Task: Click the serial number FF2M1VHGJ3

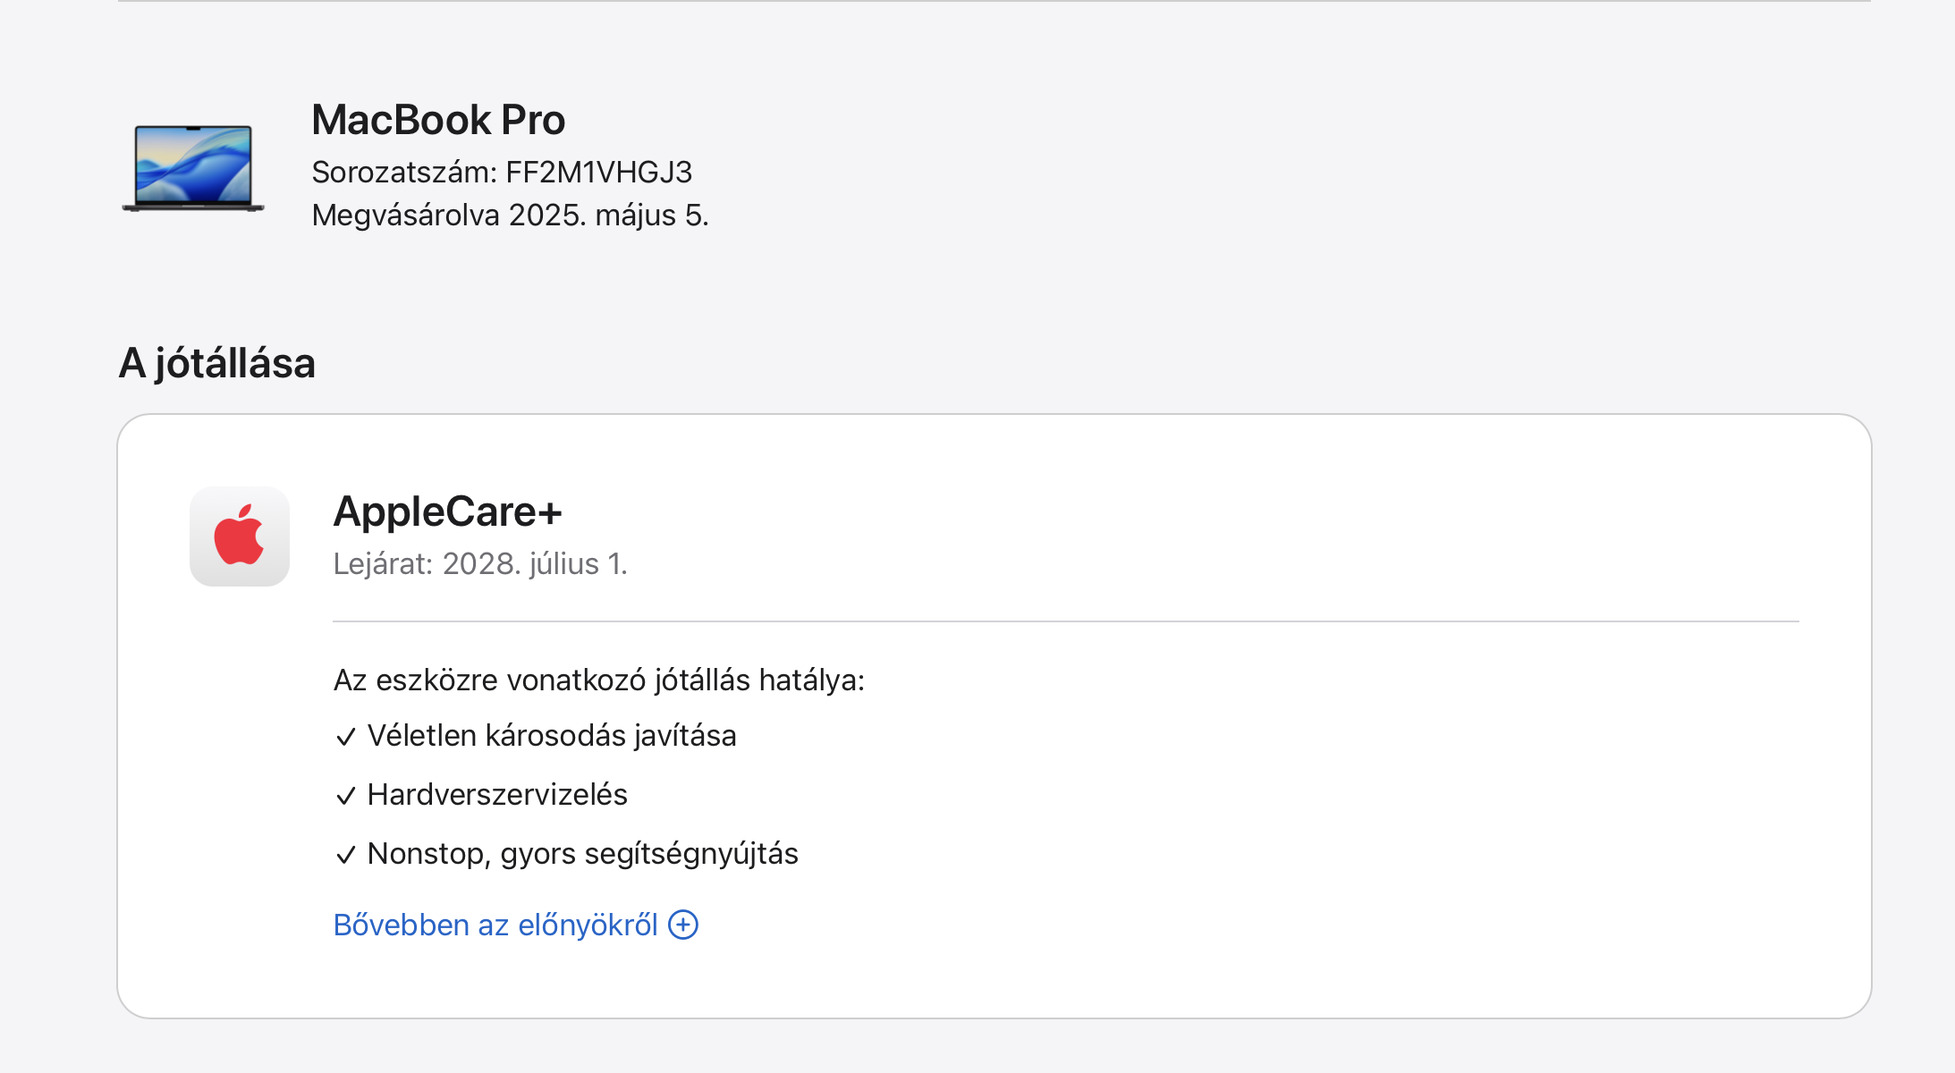Action: click(x=598, y=172)
